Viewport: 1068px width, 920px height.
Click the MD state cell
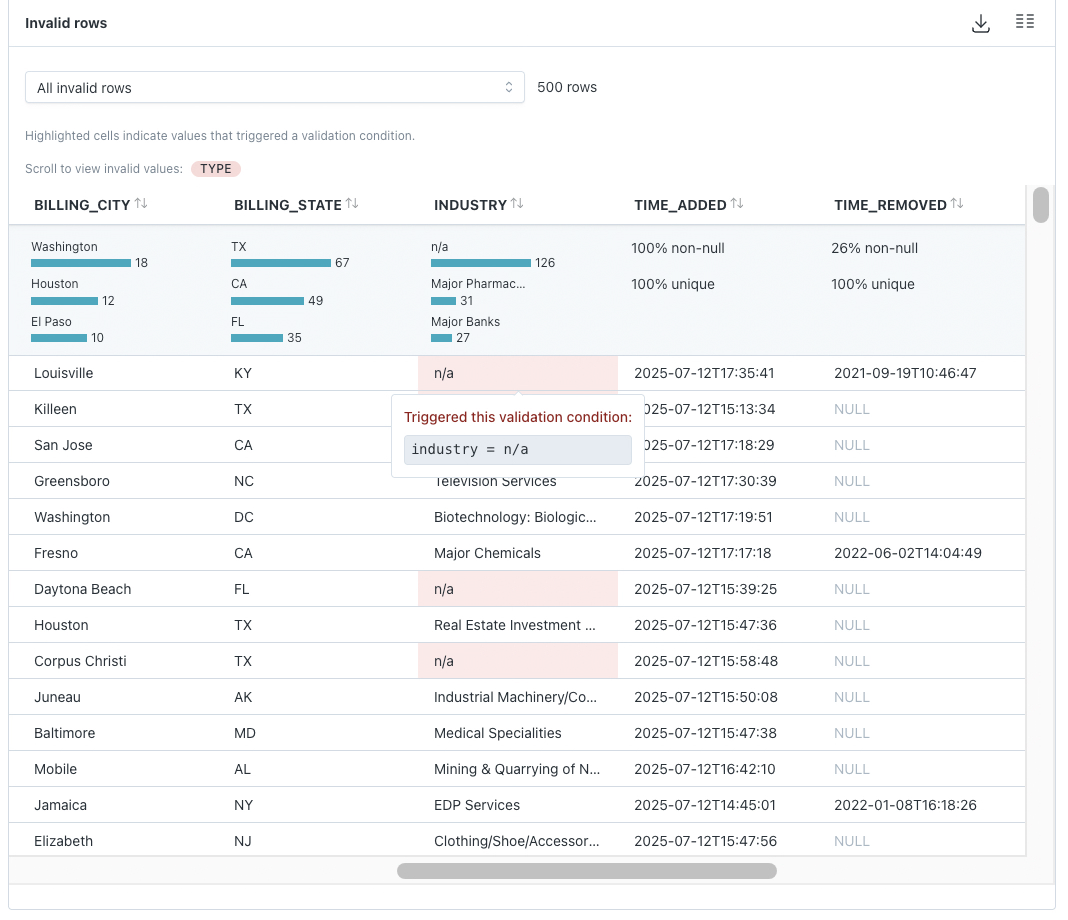(x=245, y=733)
